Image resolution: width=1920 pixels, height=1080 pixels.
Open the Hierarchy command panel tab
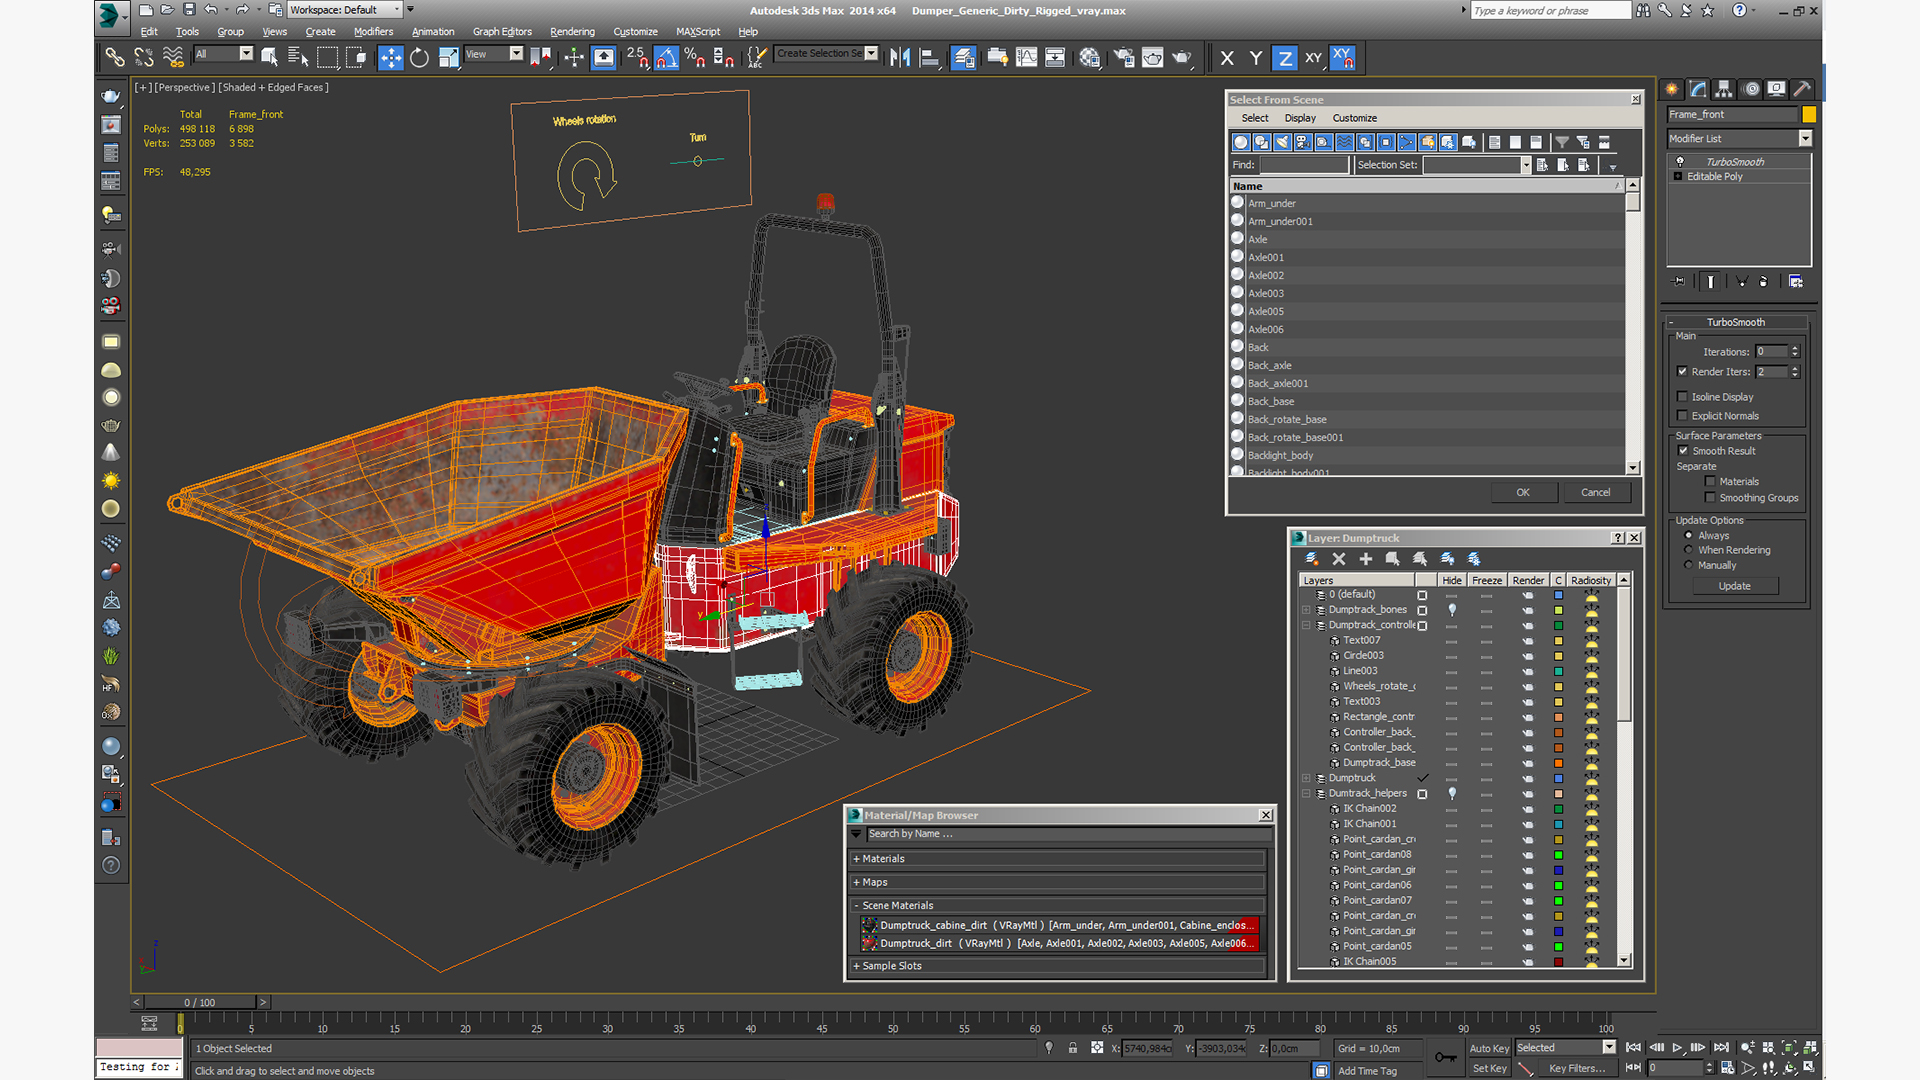(1723, 89)
